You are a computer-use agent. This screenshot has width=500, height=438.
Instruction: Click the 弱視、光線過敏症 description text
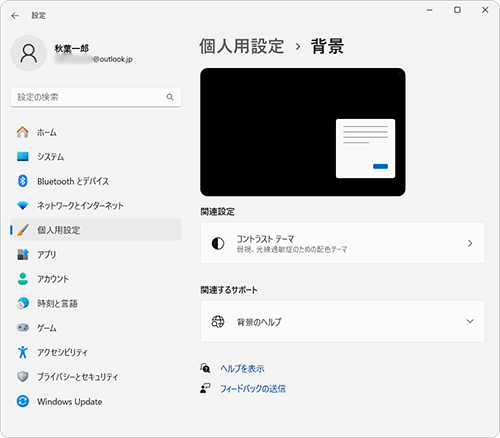click(x=292, y=250)
